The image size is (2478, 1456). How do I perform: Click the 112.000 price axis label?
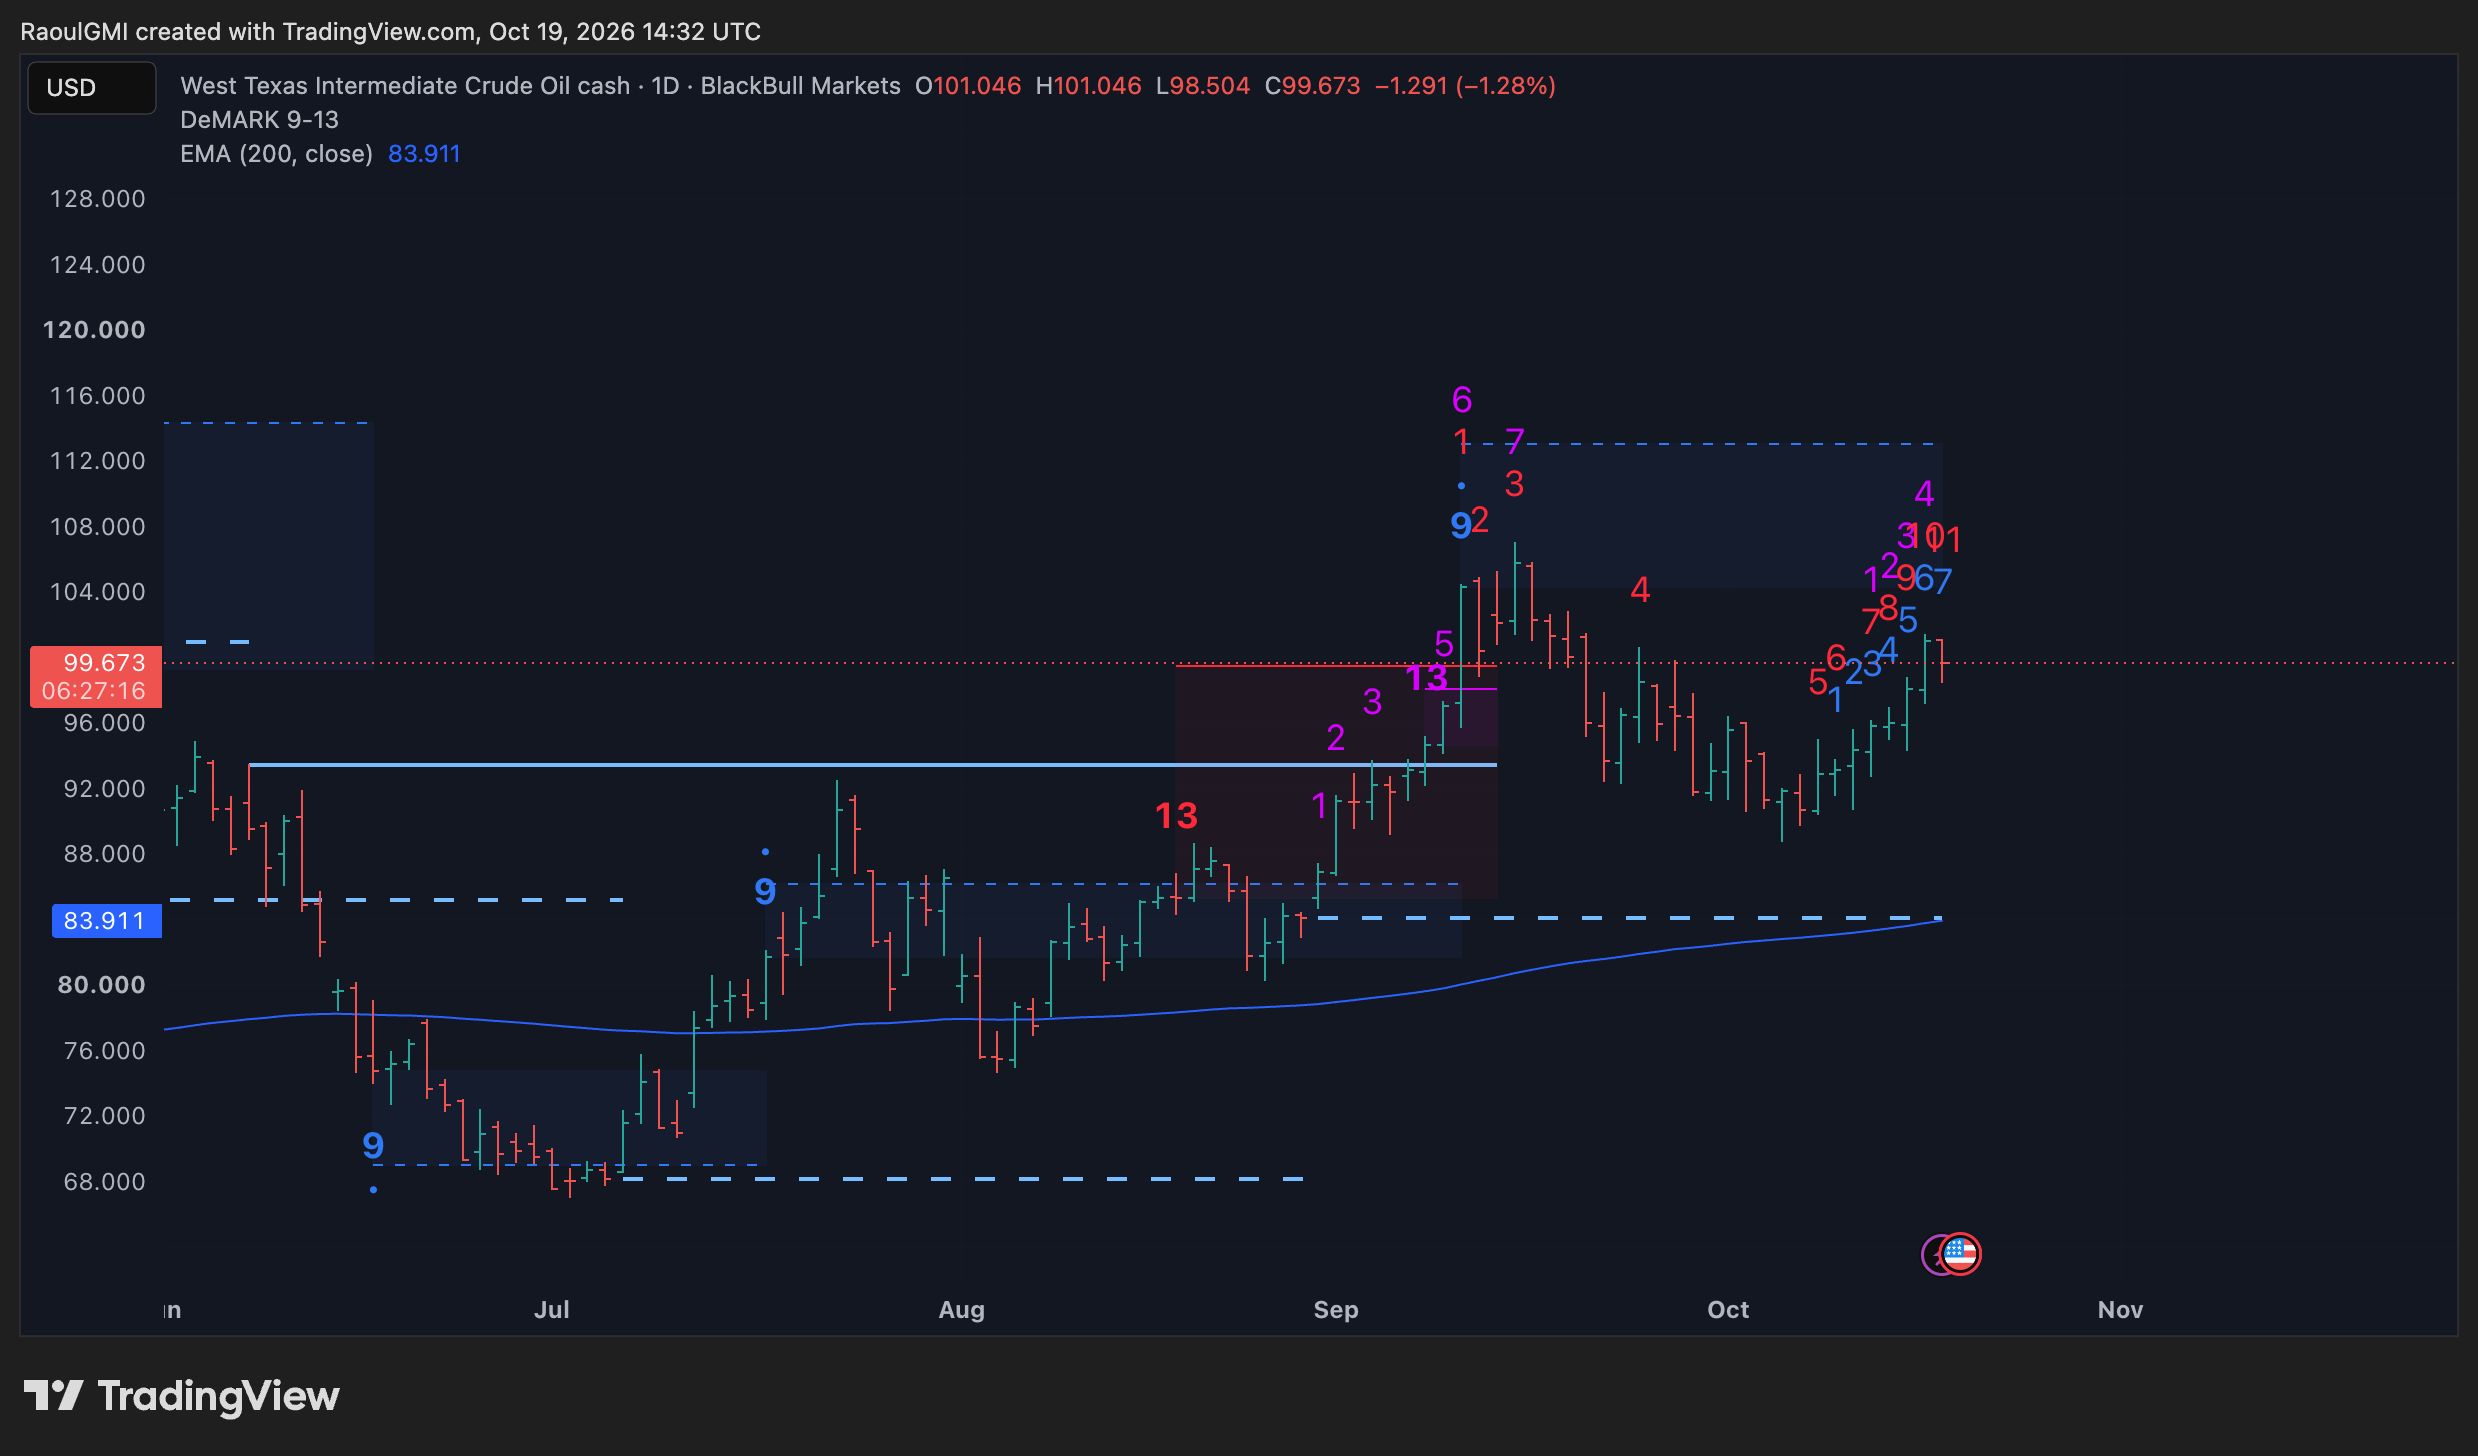[98, 461]
